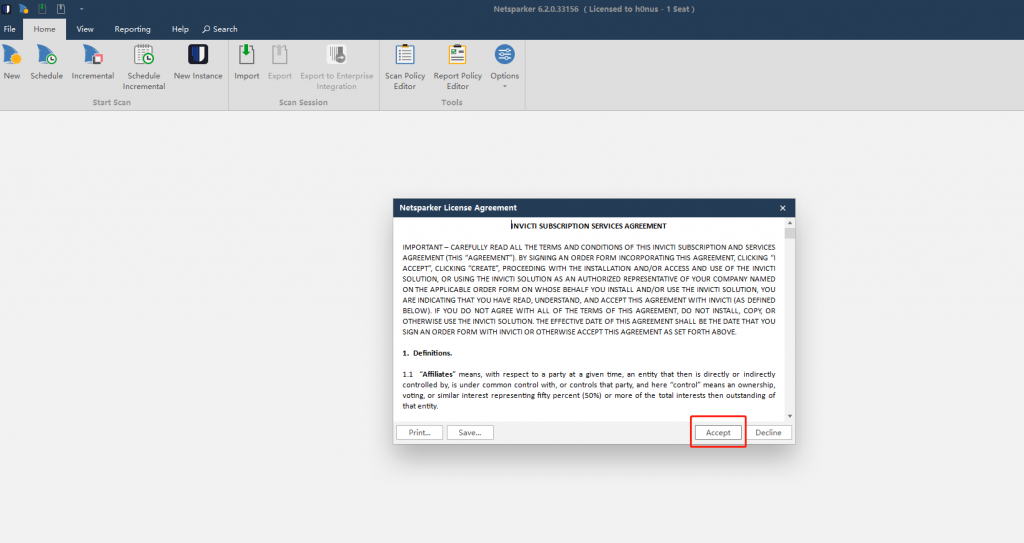
Task: Expand the Options dropdown arrow
Action: click(505, 86)
